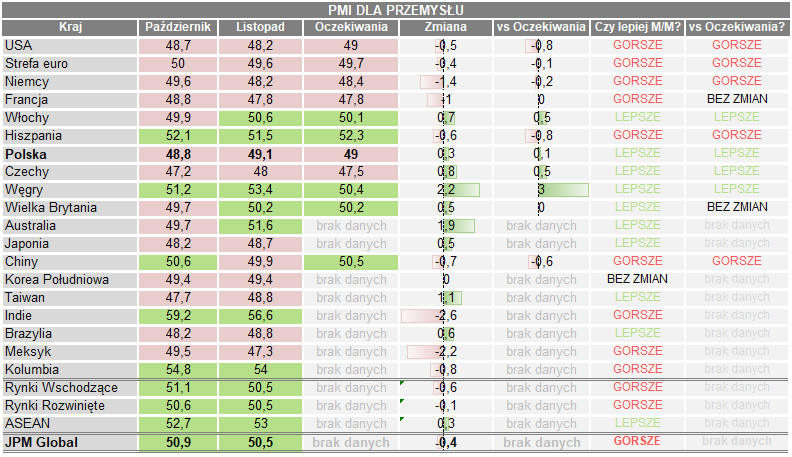792x457 pixels.
Task: Select Australia's Zmiana data bar 1,9
Action: (457, 226)
